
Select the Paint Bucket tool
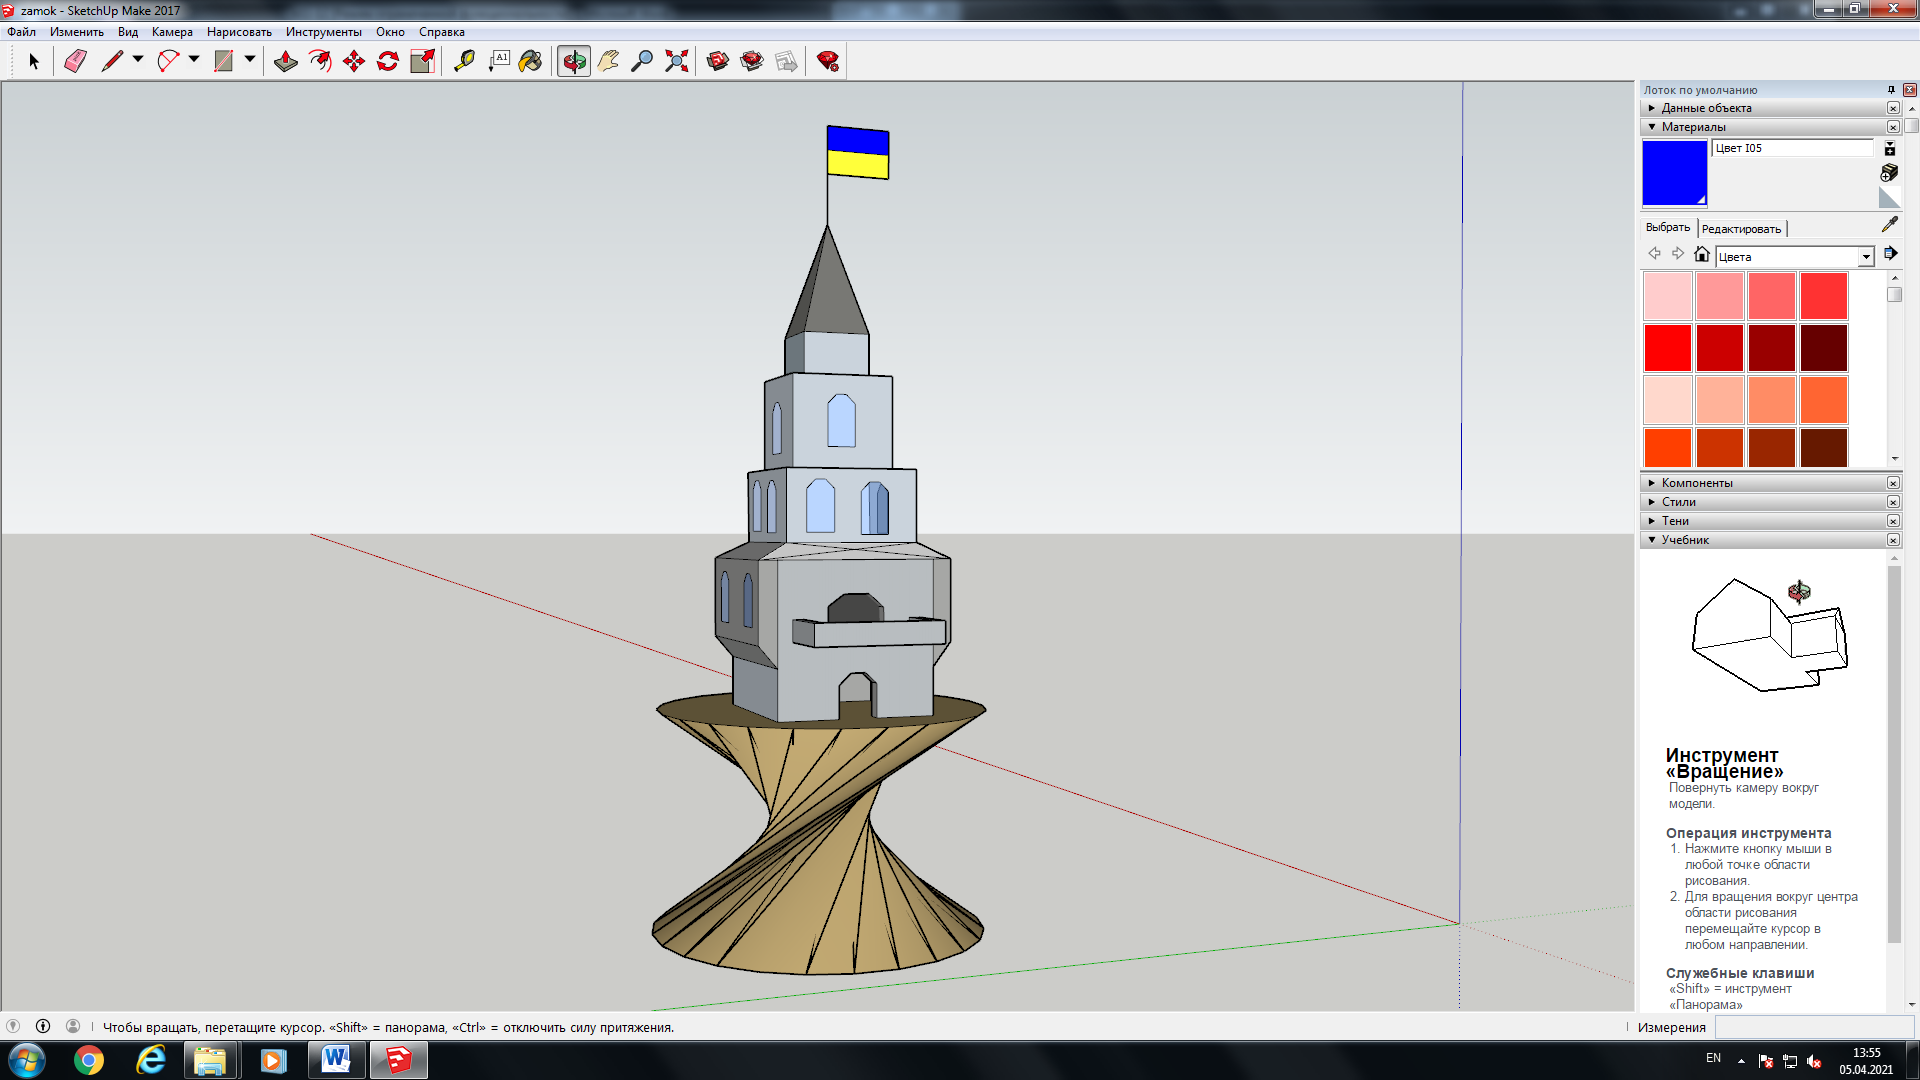[531, 62]
